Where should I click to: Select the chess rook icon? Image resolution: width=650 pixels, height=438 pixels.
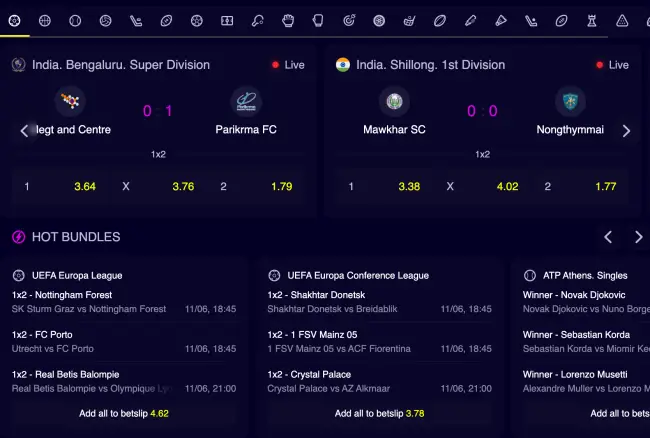point(592,20)
